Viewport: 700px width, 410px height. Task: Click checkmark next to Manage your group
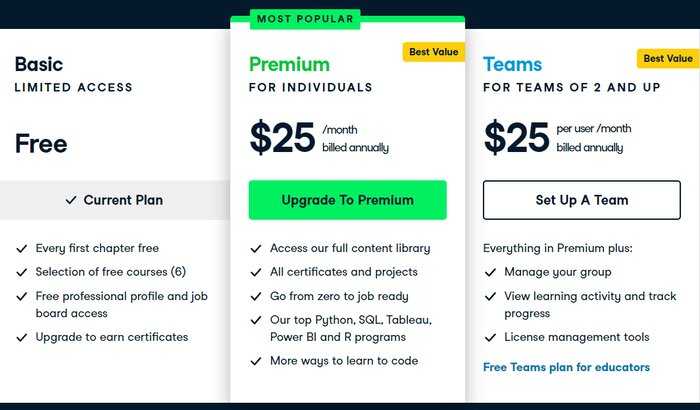click(x=490, y=272)
